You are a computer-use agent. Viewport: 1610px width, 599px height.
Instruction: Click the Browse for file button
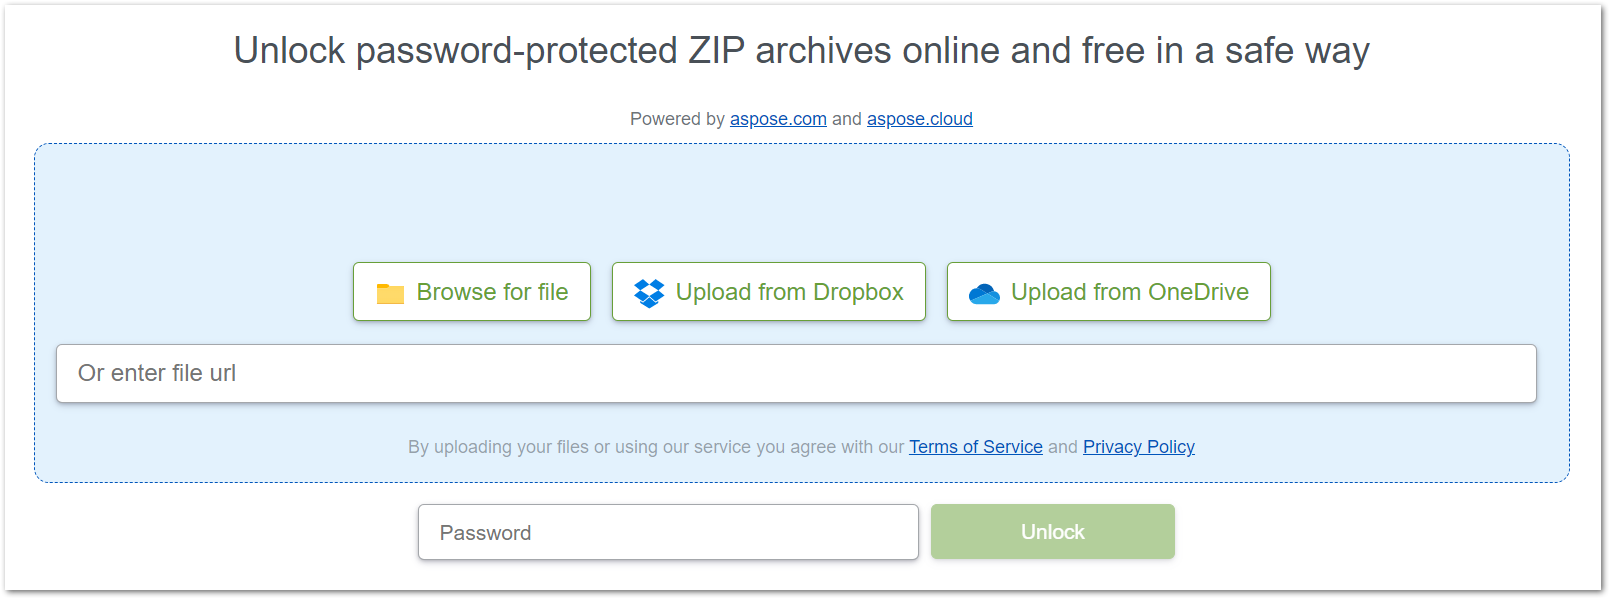(x=471, y=291)
